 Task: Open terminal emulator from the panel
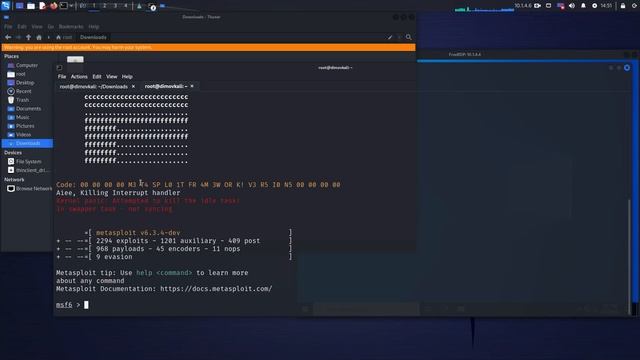point(64,6)
